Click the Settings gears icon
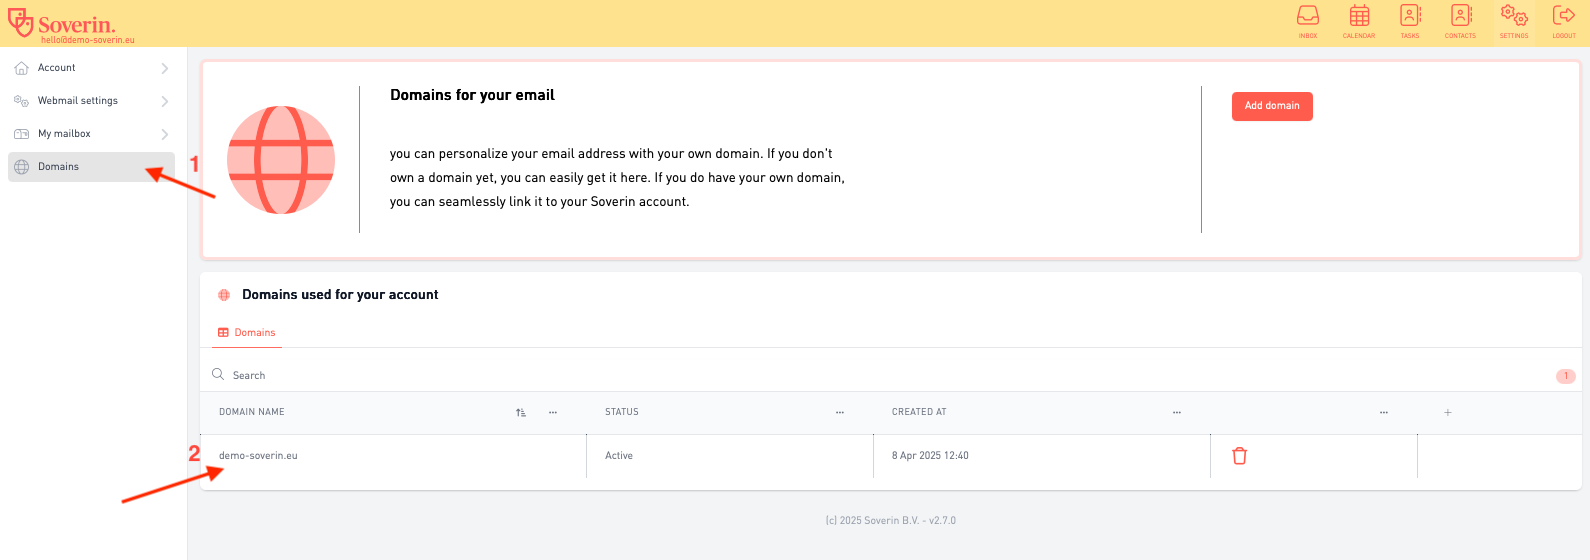The width and height of the screenshot is (1590, 560). point(1514,18)
